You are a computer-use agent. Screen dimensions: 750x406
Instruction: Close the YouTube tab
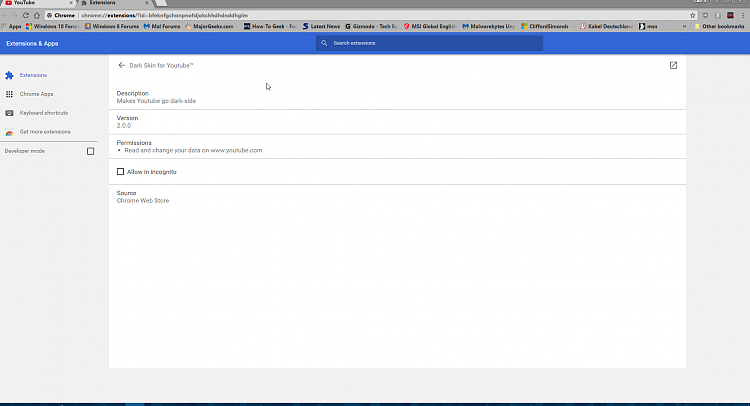(70, 3)
